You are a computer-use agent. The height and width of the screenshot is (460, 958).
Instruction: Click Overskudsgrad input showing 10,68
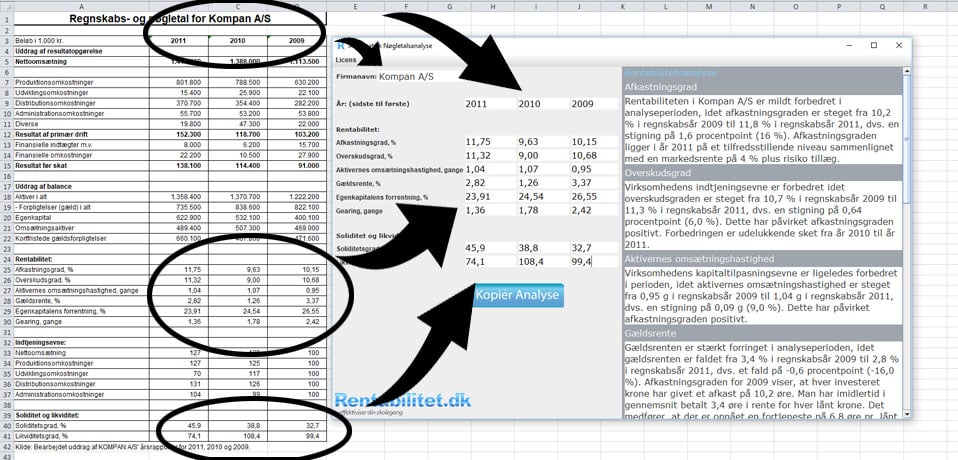[592, 155]
